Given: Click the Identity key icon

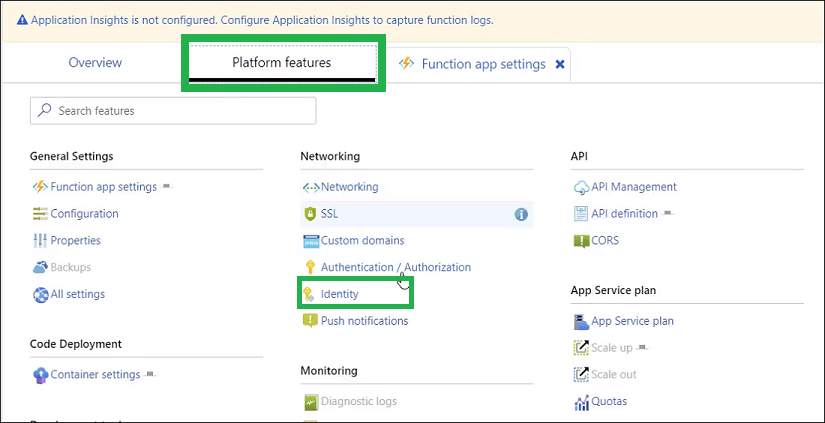Looking at the screenshot, I should (309, 294).
